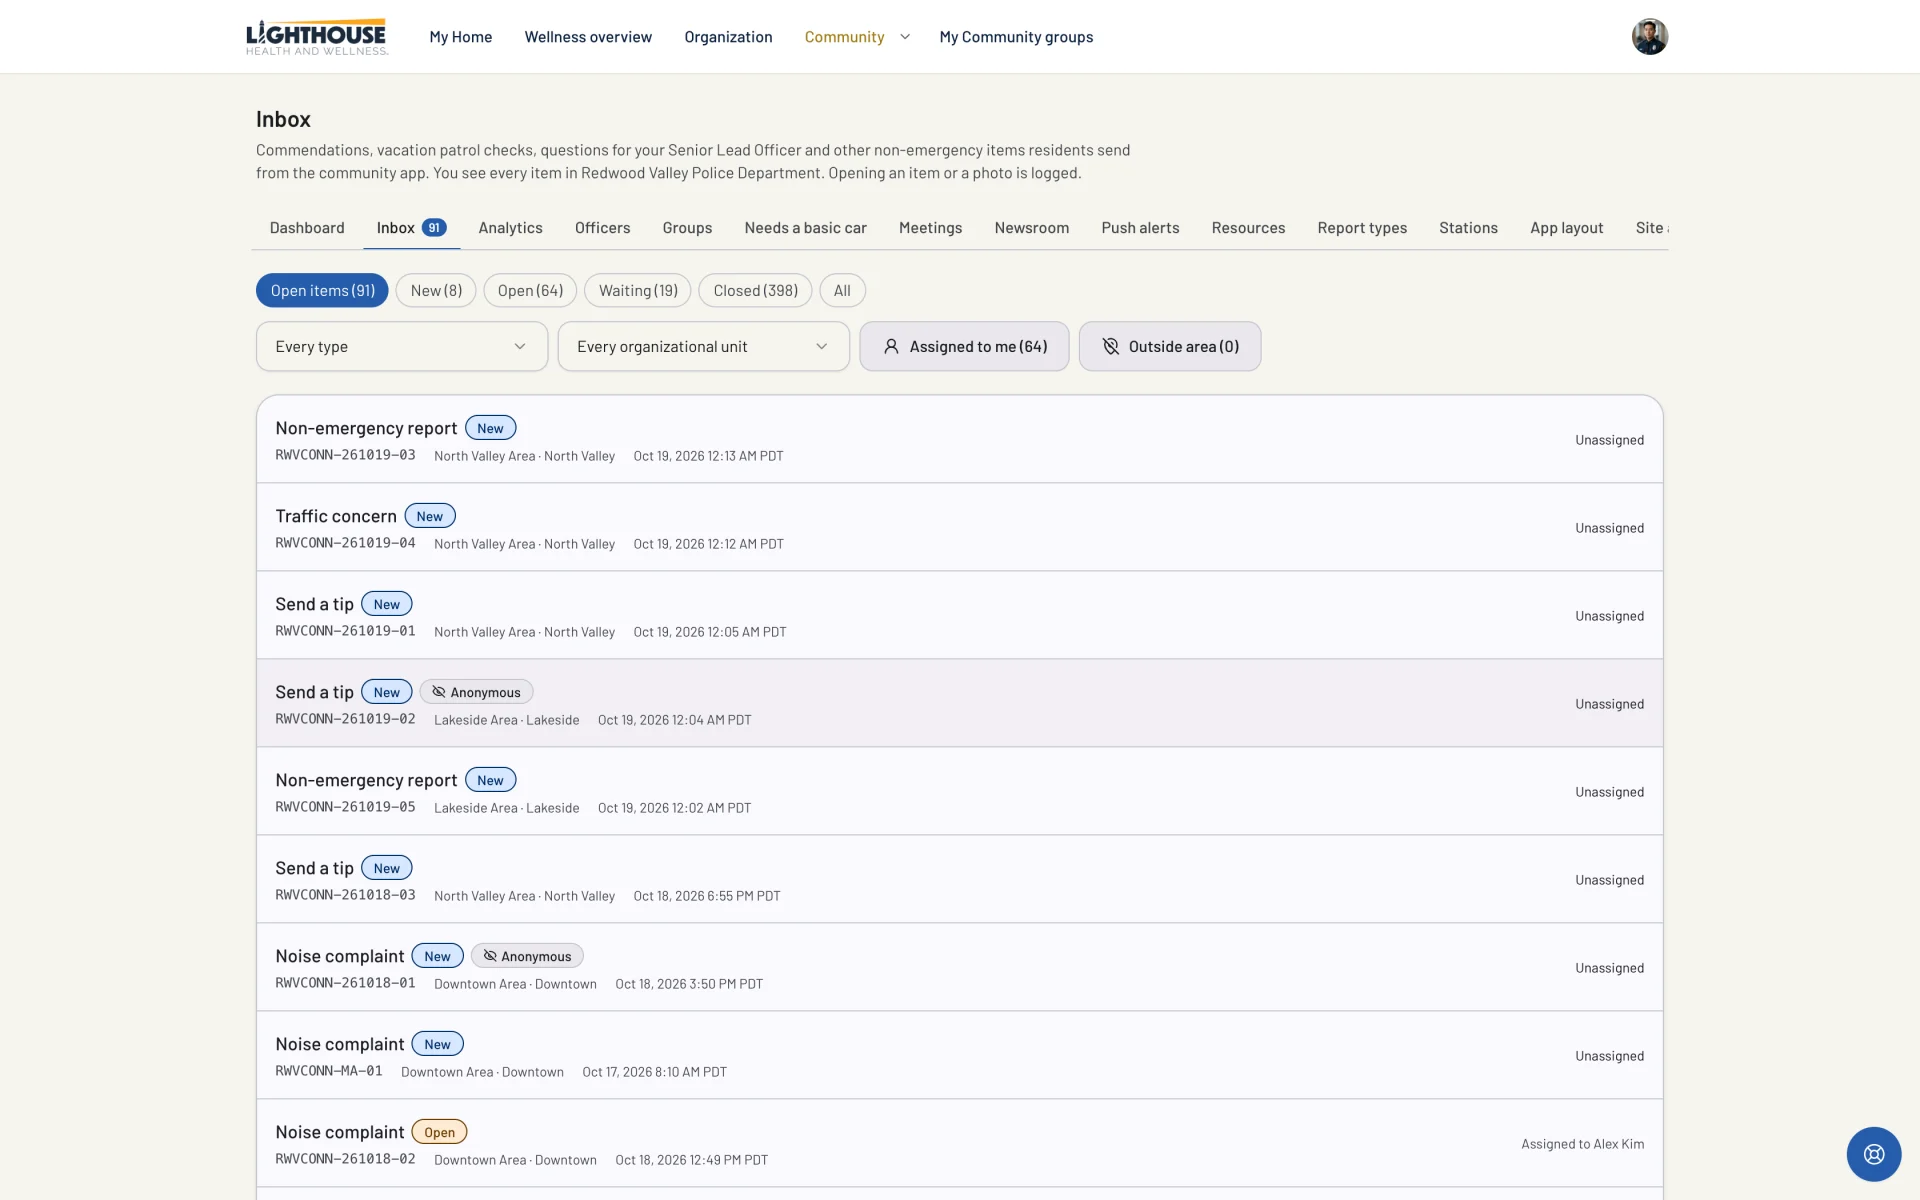Switch to the Groups tab

[687, 228]
